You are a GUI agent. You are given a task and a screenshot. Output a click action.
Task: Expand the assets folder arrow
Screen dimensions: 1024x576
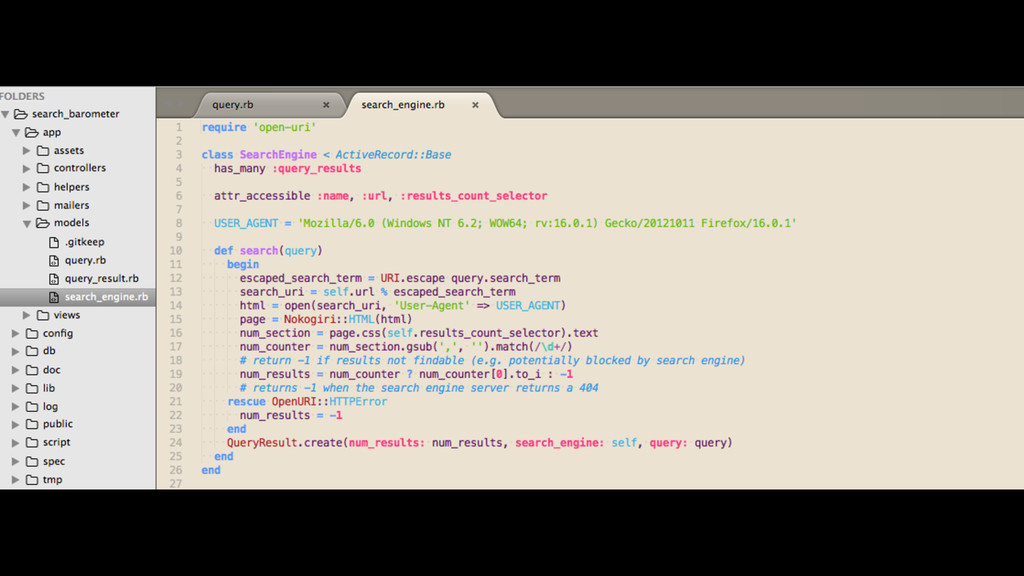[27, 151]
